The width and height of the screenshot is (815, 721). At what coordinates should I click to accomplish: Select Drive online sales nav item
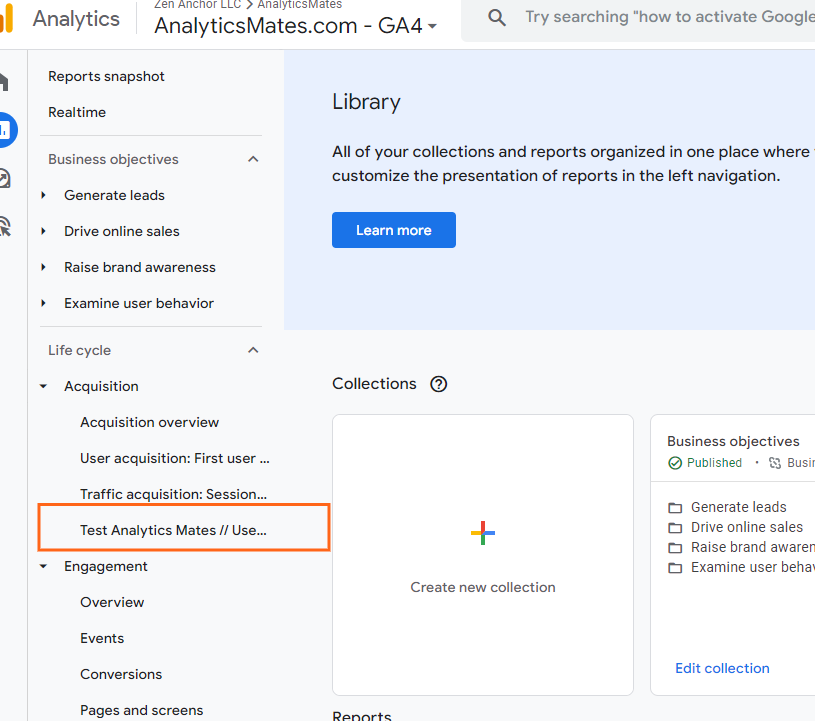[122, 231]
